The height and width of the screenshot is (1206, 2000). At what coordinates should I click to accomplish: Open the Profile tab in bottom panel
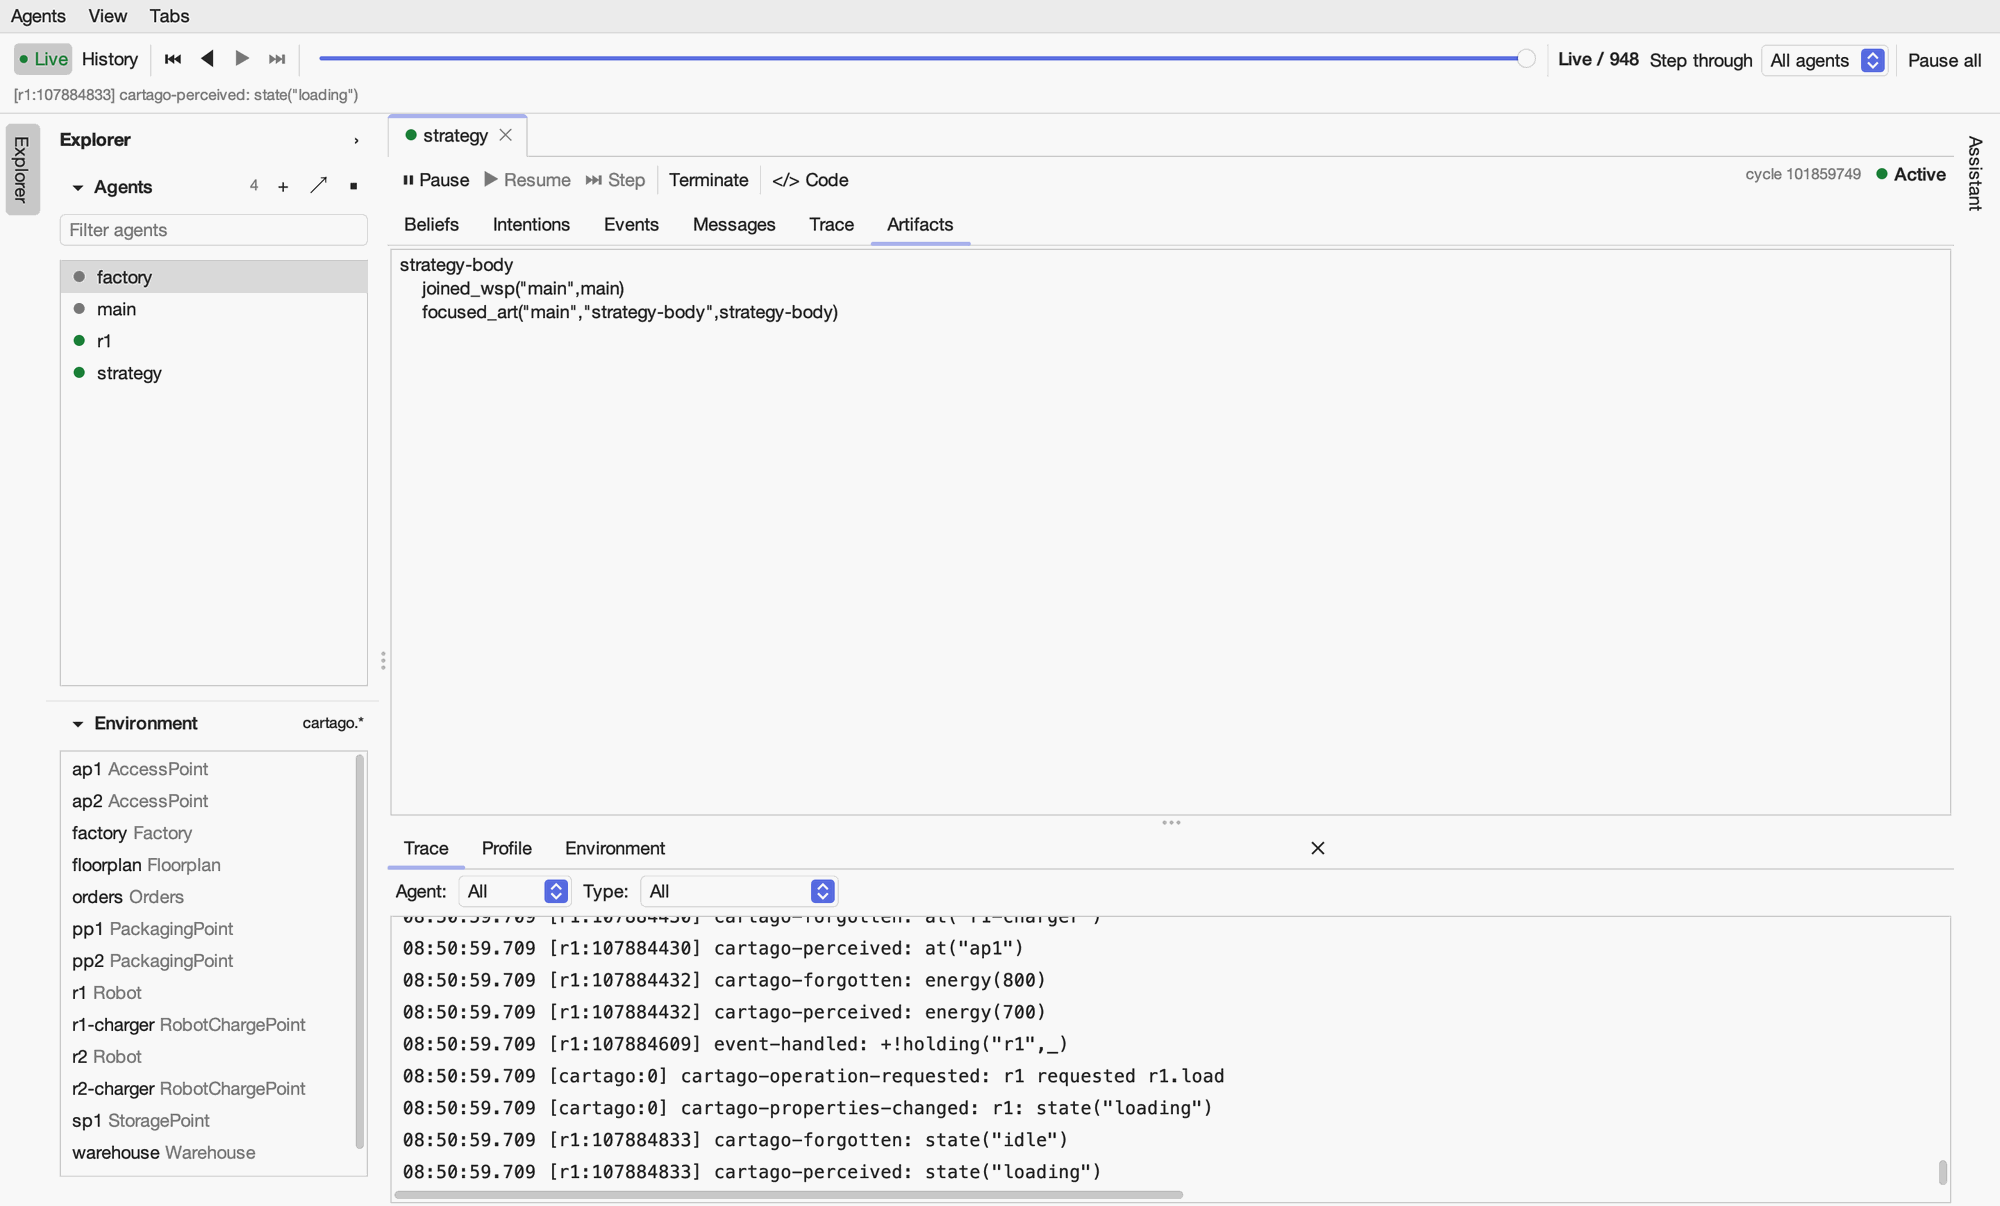pos(506,848)
